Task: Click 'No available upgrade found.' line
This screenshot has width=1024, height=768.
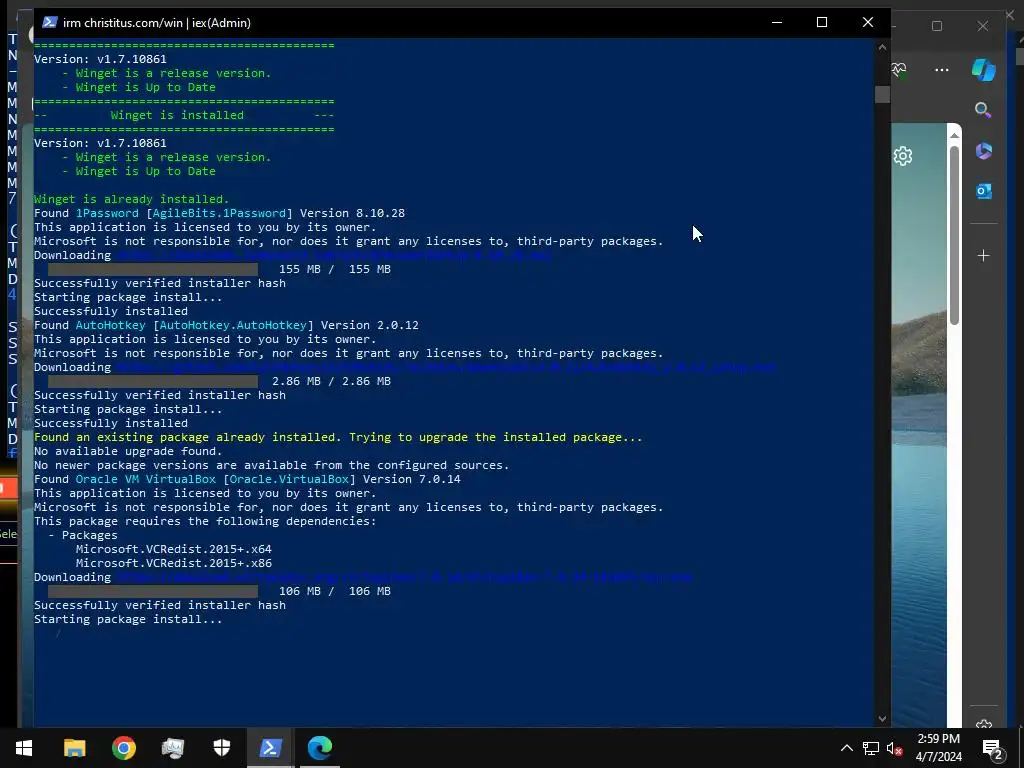Action: (x=128, y=451)
